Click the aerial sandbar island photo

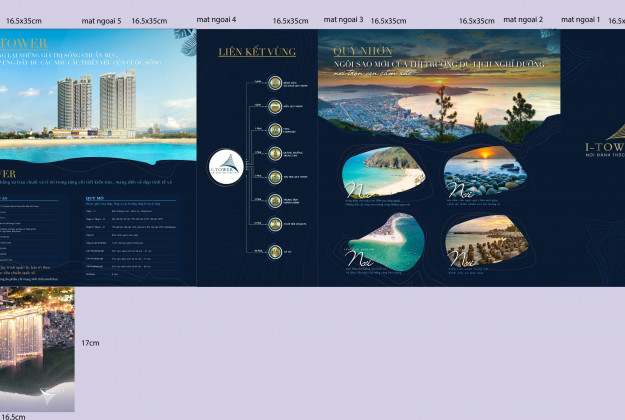click(x=381, y=238)
